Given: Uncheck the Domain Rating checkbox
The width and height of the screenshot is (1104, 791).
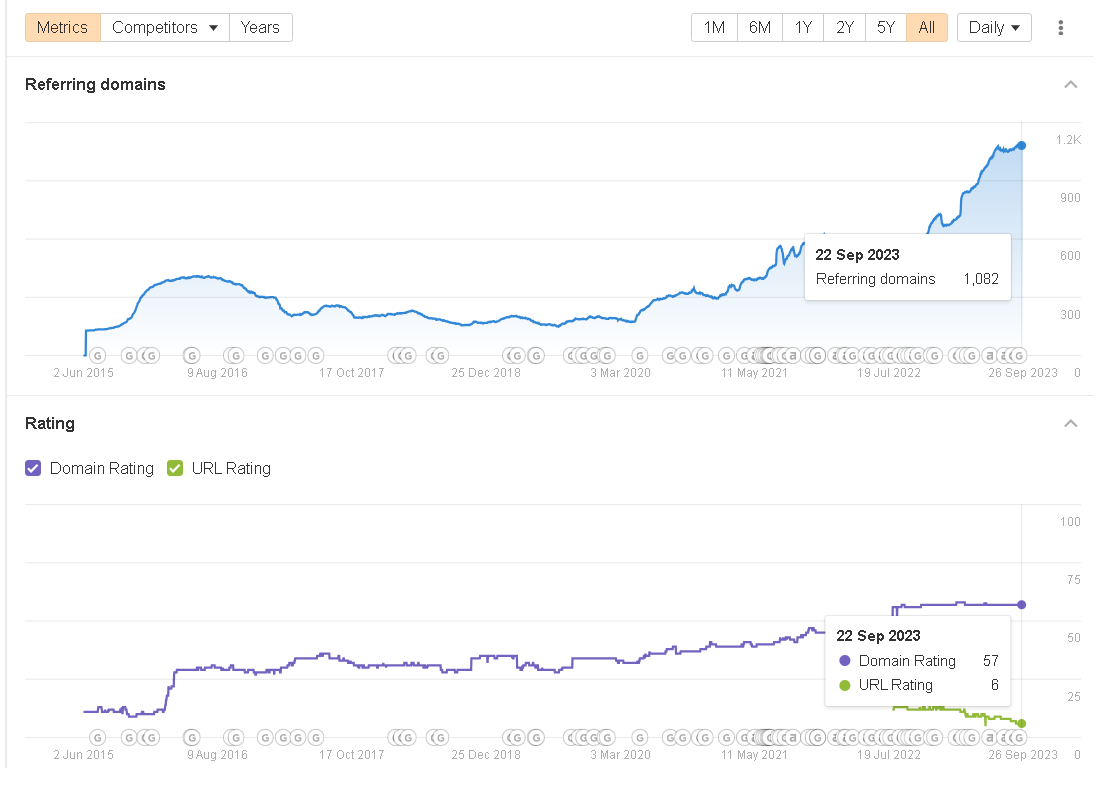Looking at the screenshot, I should pyautogui.click(x=33, y=468).
